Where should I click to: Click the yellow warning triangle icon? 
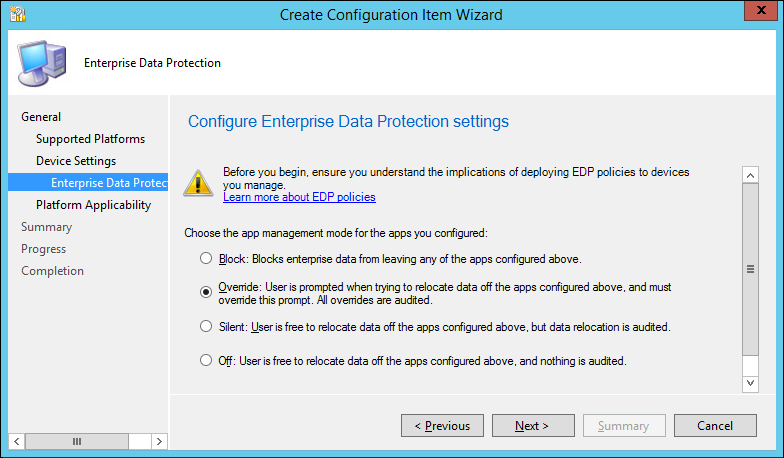tap(201, 181)
